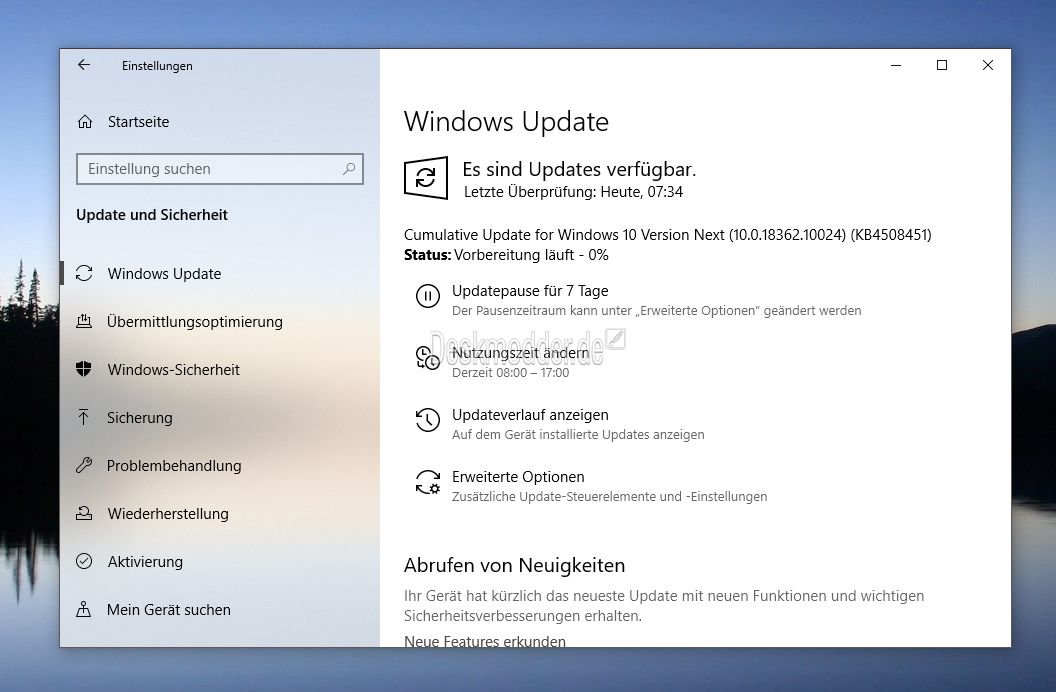Click the Update und Sicherheit heading
Viewport: 1056px width, 692px height.
pos(152,215)
